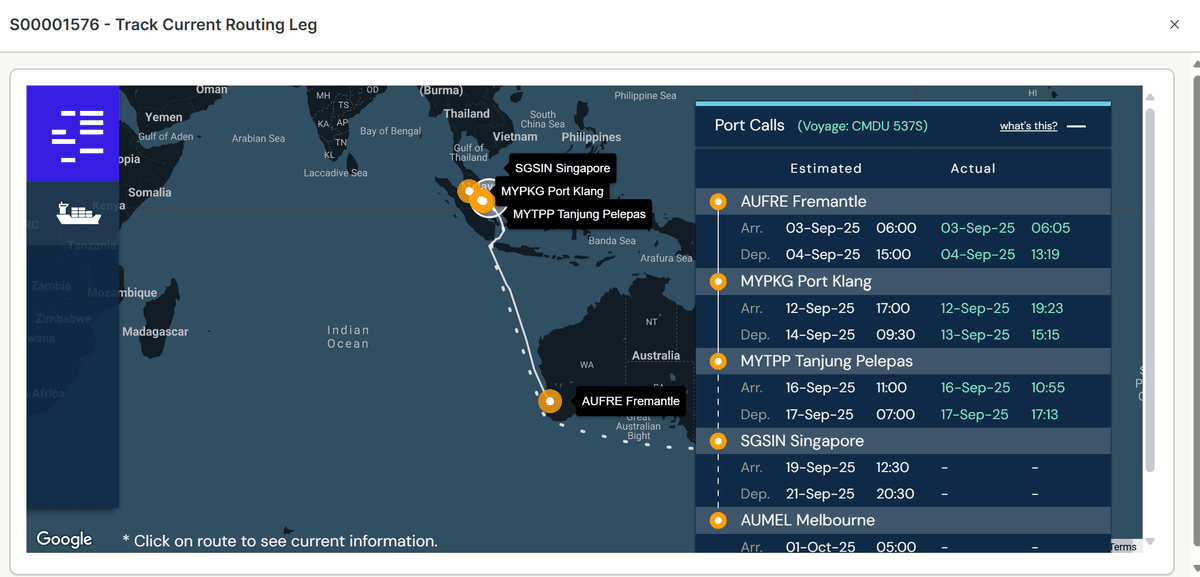Click the scroll-up arrow of the map frame
1200x577 pixels.
1150,97
